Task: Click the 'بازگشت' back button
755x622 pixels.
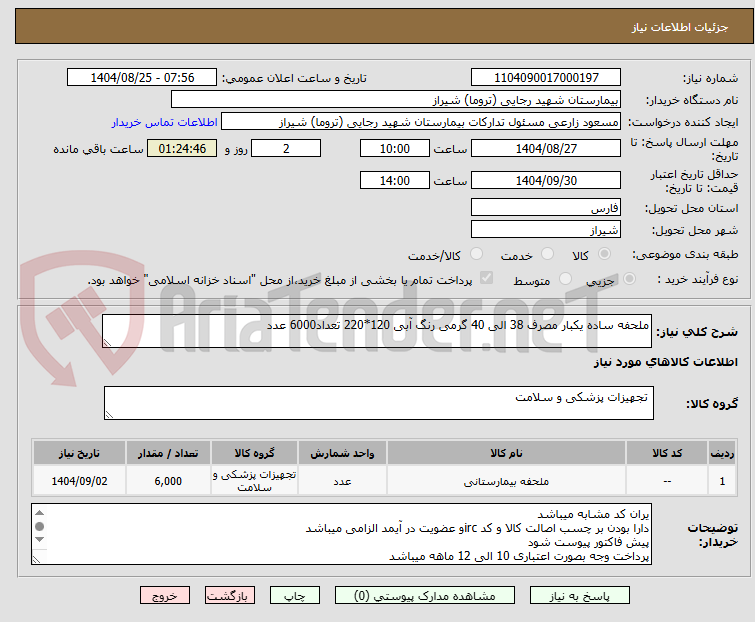Action: pos(230,596)
